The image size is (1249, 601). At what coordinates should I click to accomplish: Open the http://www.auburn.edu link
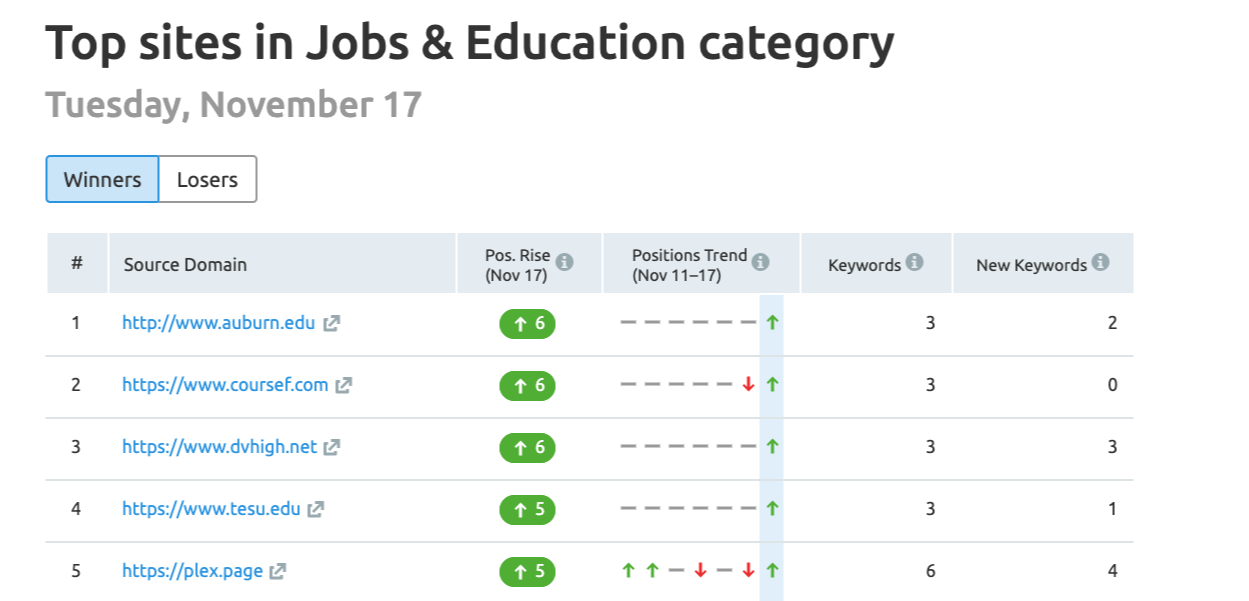218,323
